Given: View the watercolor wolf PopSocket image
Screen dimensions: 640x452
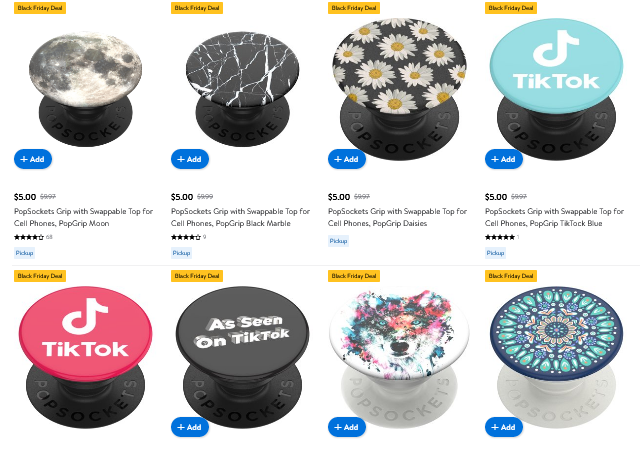Looking at the screenshot, I should (399, 357).
